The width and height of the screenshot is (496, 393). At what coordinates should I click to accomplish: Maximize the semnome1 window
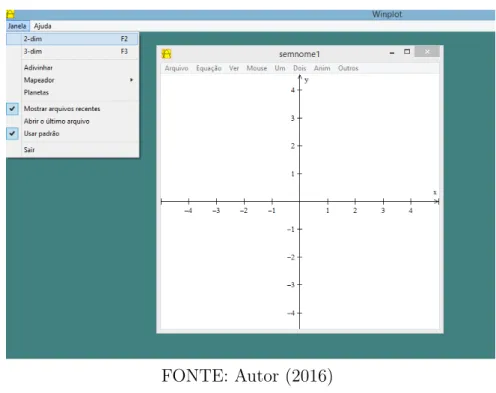[407, 52]
